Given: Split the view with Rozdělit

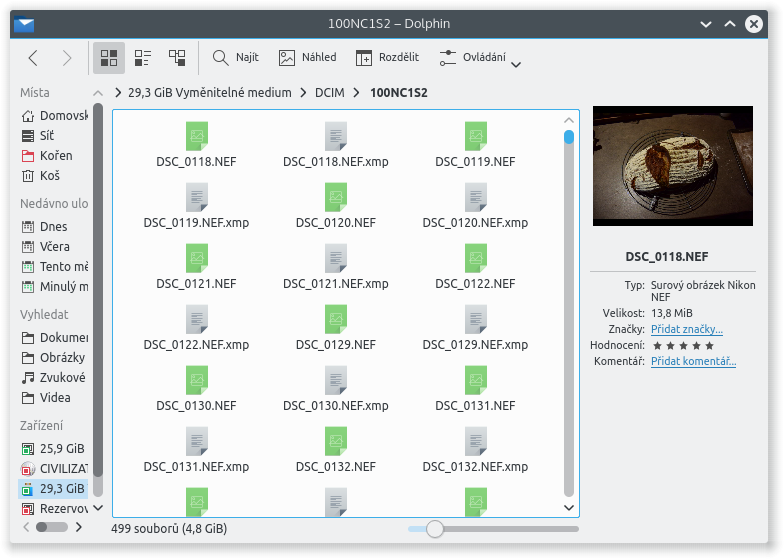Looking at the screenshot, I should click(x=387, y=58).
